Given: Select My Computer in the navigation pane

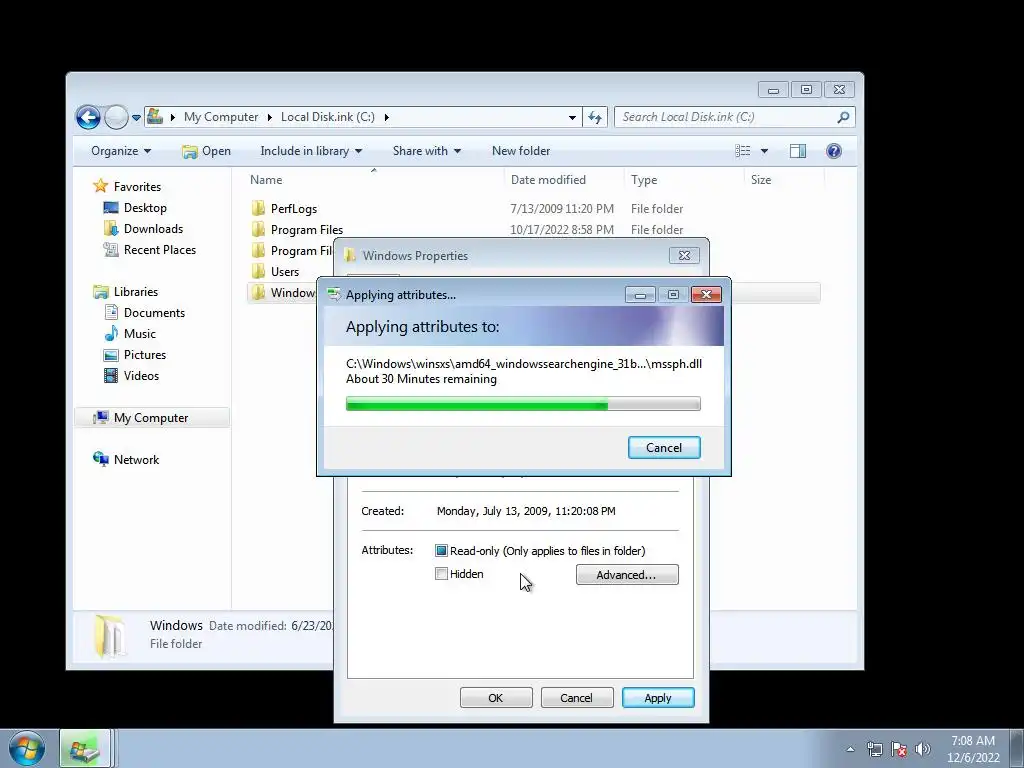Looking at the screenshot, I should click(151, 418).
